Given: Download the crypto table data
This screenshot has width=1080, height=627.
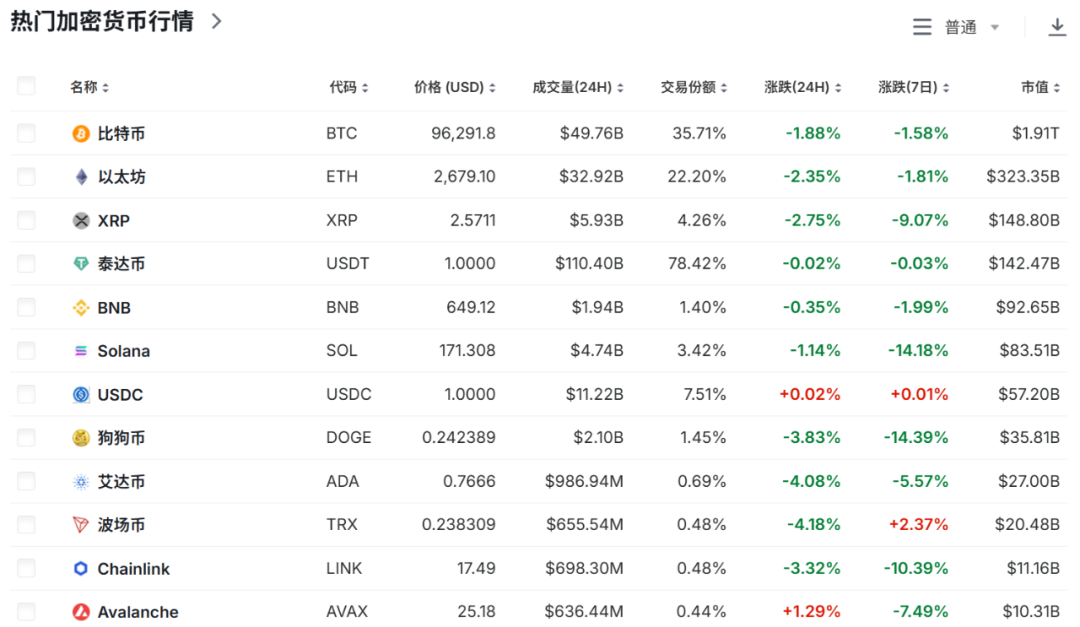Looking at the screenshot, I should [x=1057, y=27].
